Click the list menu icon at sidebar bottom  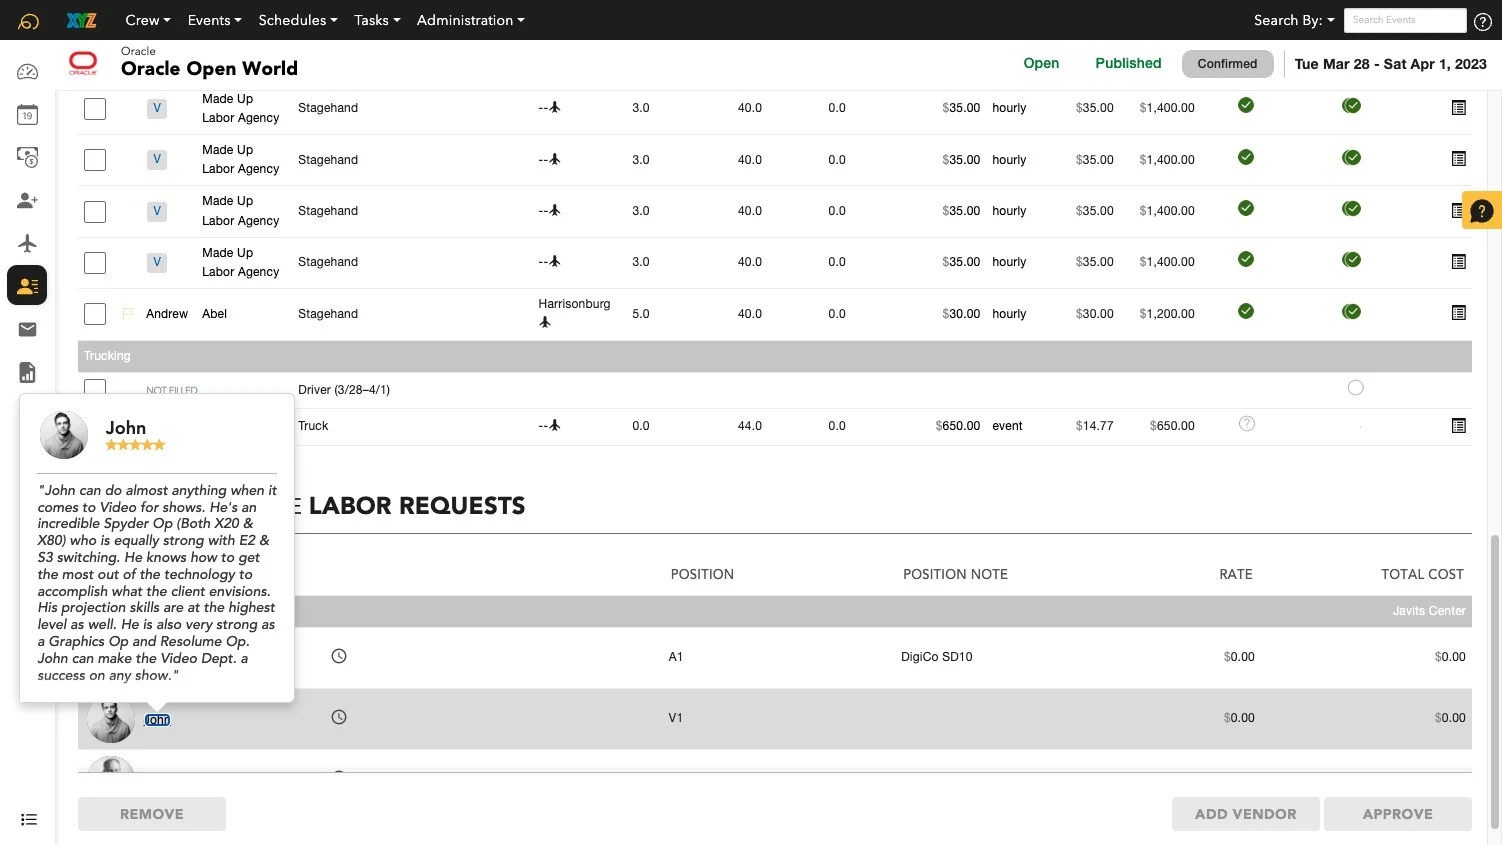[29, 819]
